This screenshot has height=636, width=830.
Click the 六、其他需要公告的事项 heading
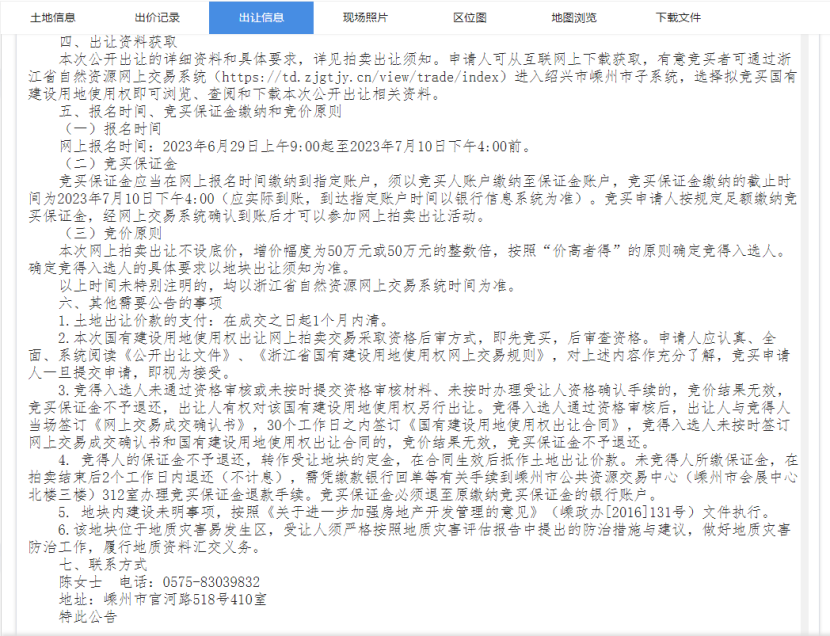click(140, 301)
